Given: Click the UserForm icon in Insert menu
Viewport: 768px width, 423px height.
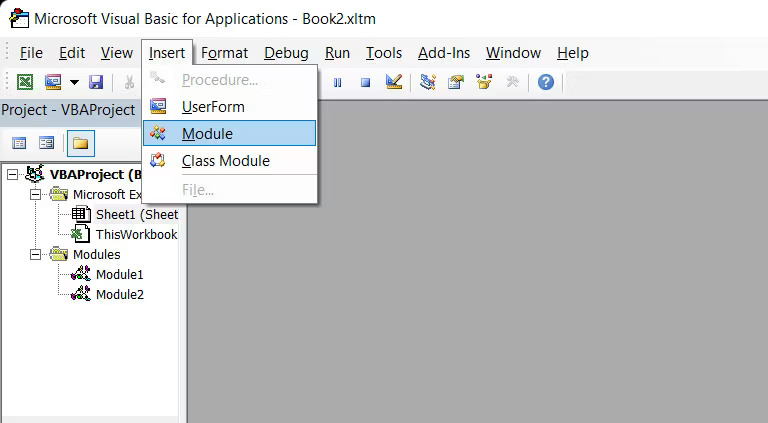Looking at the screenshot, I should click(158, 106).
